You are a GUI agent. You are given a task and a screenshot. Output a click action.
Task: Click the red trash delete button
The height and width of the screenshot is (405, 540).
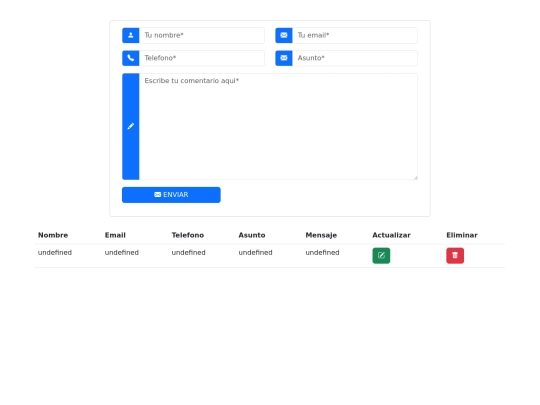[x=455, y=256]
